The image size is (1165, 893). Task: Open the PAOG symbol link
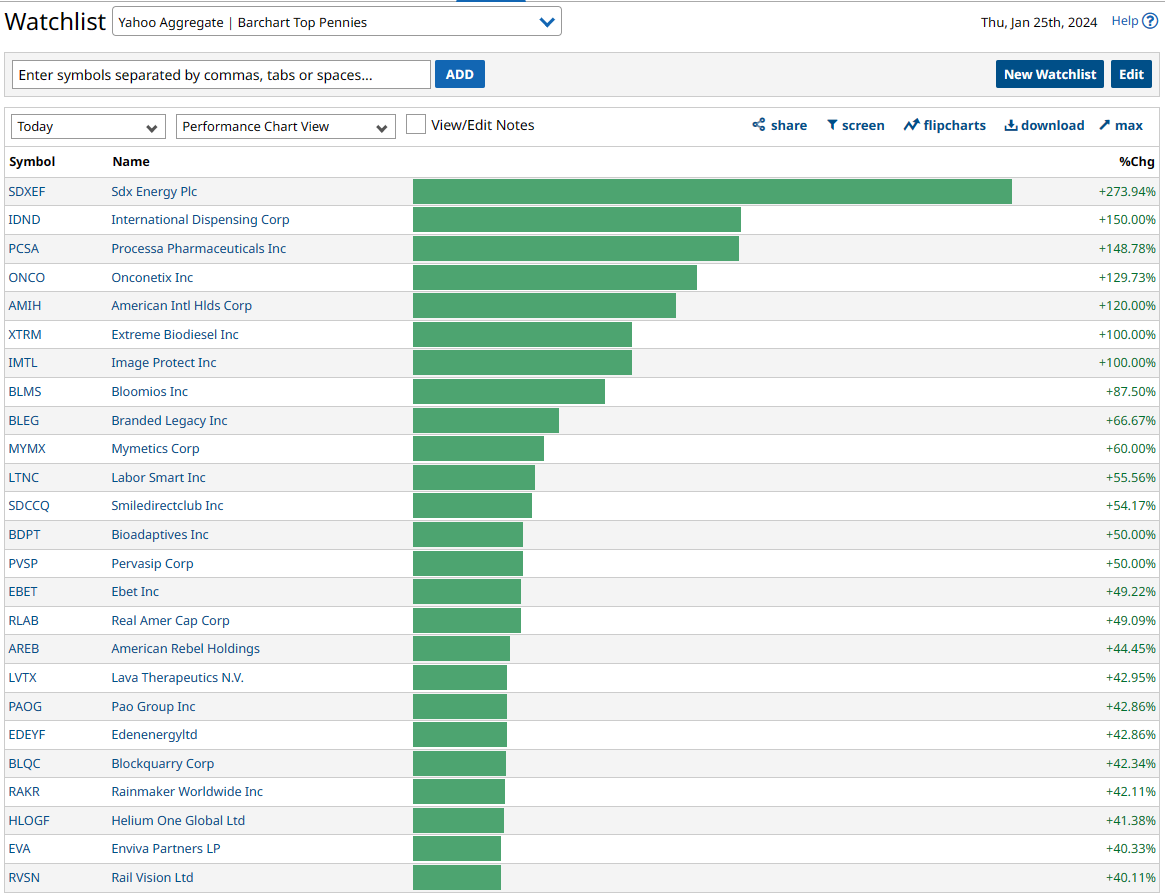click(x=25, y=708)
